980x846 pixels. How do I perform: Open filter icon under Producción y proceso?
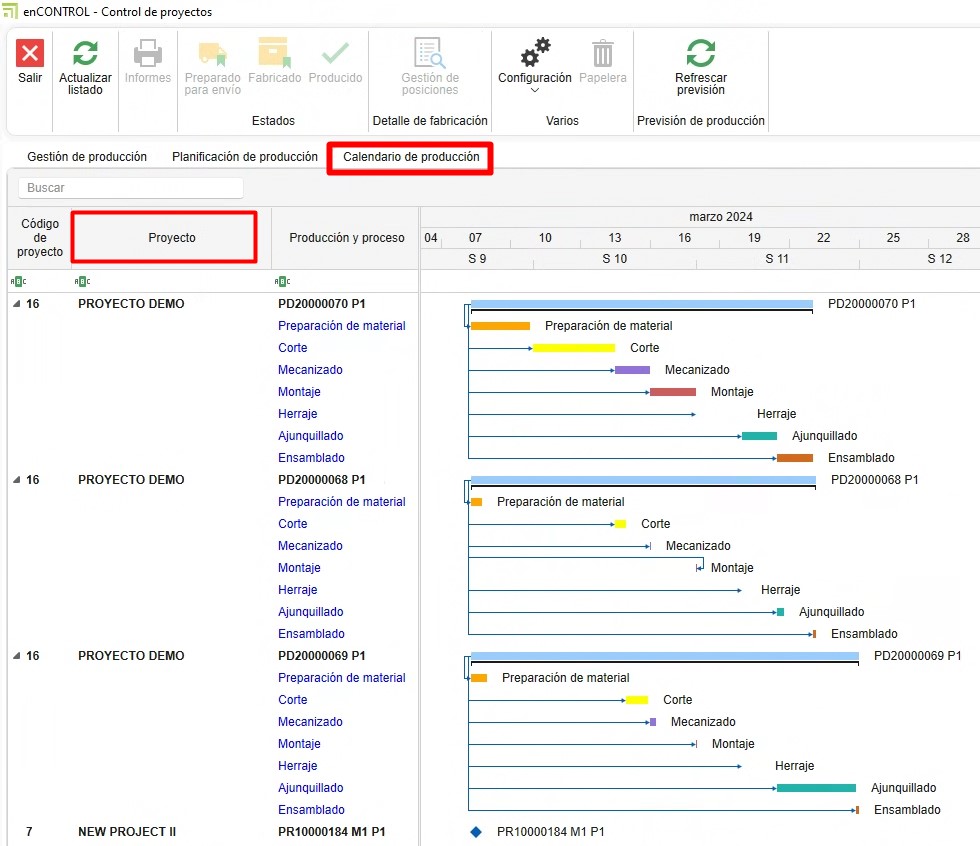[x=282, y=281]
